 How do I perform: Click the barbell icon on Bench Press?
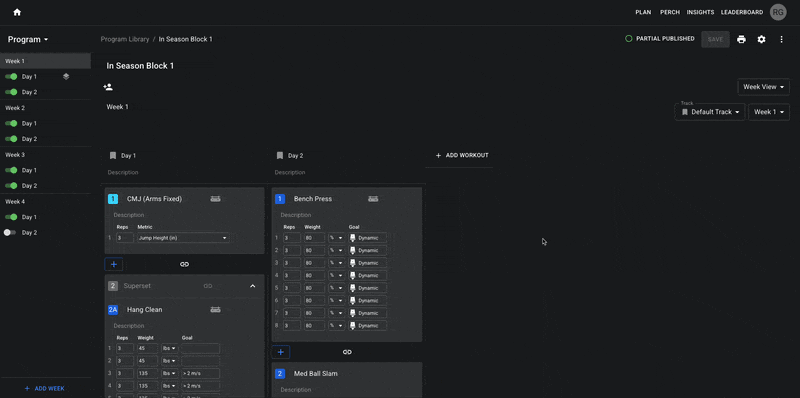click(373, 199)
